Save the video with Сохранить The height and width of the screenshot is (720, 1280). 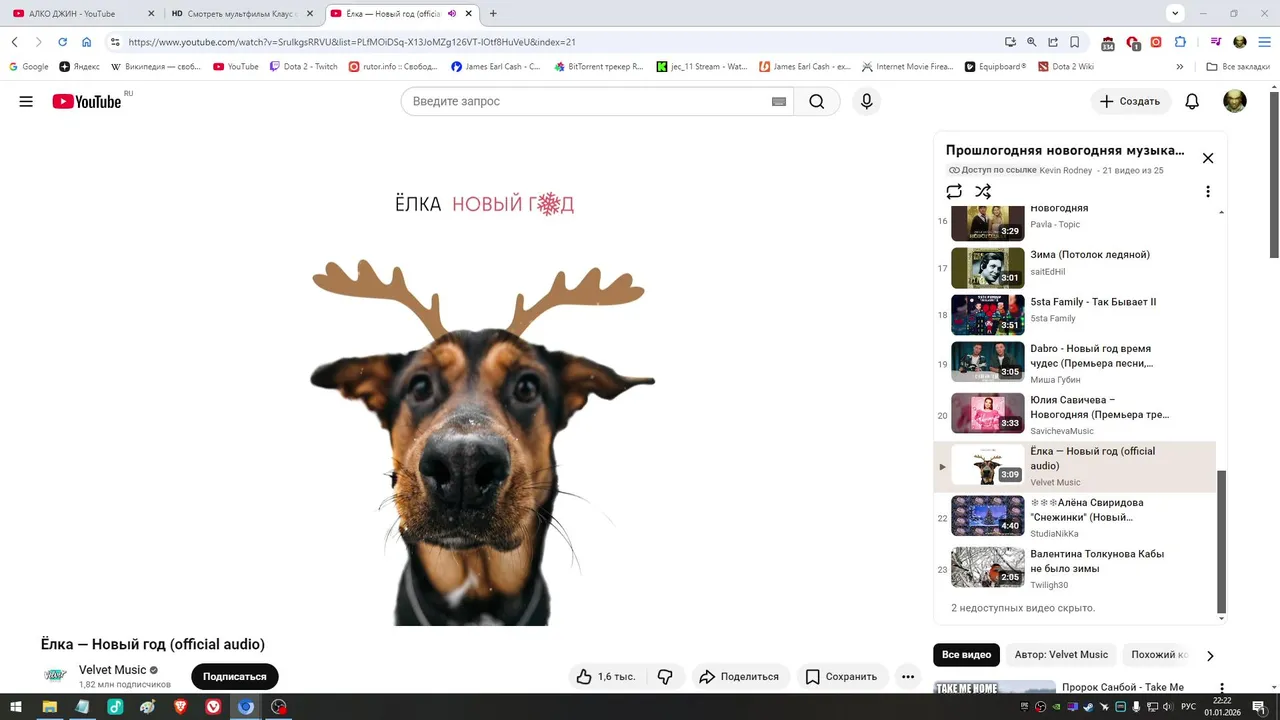(841, 677)
